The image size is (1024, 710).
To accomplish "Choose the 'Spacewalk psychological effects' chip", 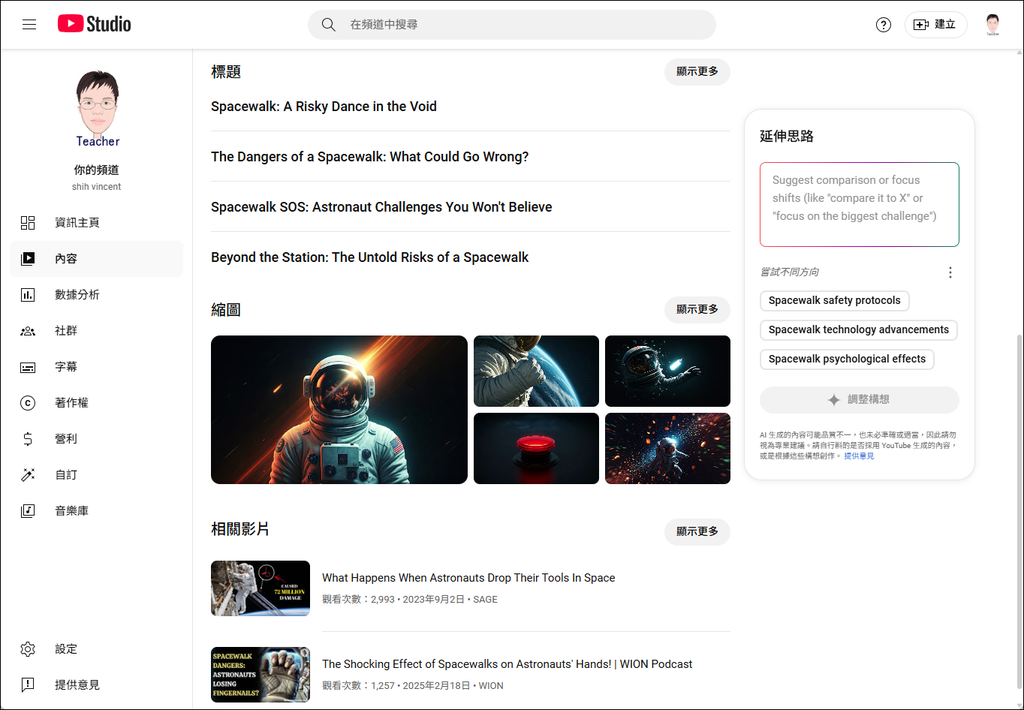I will tap(847, 359).
